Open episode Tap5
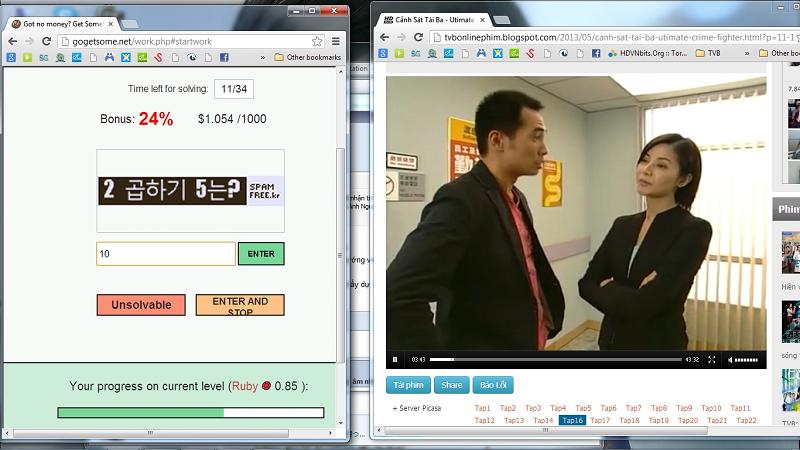The height and width of the screenshot is (450, 800). click(583, 408)
